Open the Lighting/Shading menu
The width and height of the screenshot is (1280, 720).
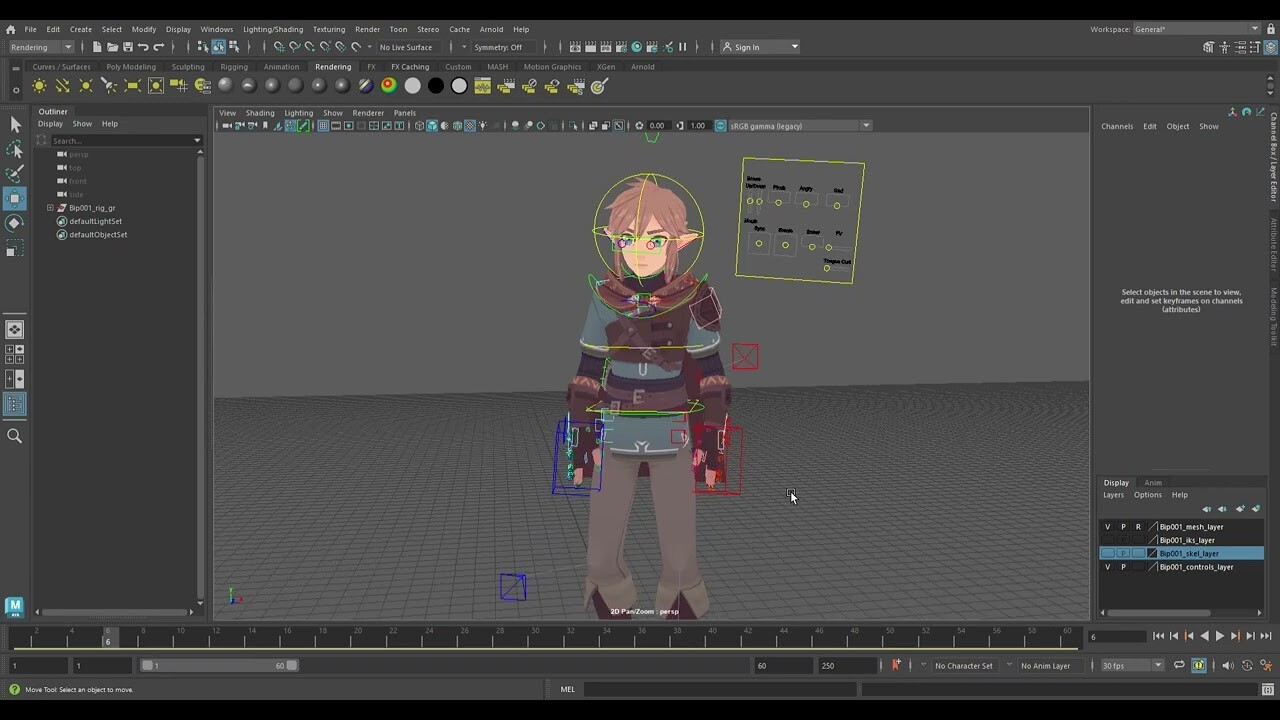[273, 29]
